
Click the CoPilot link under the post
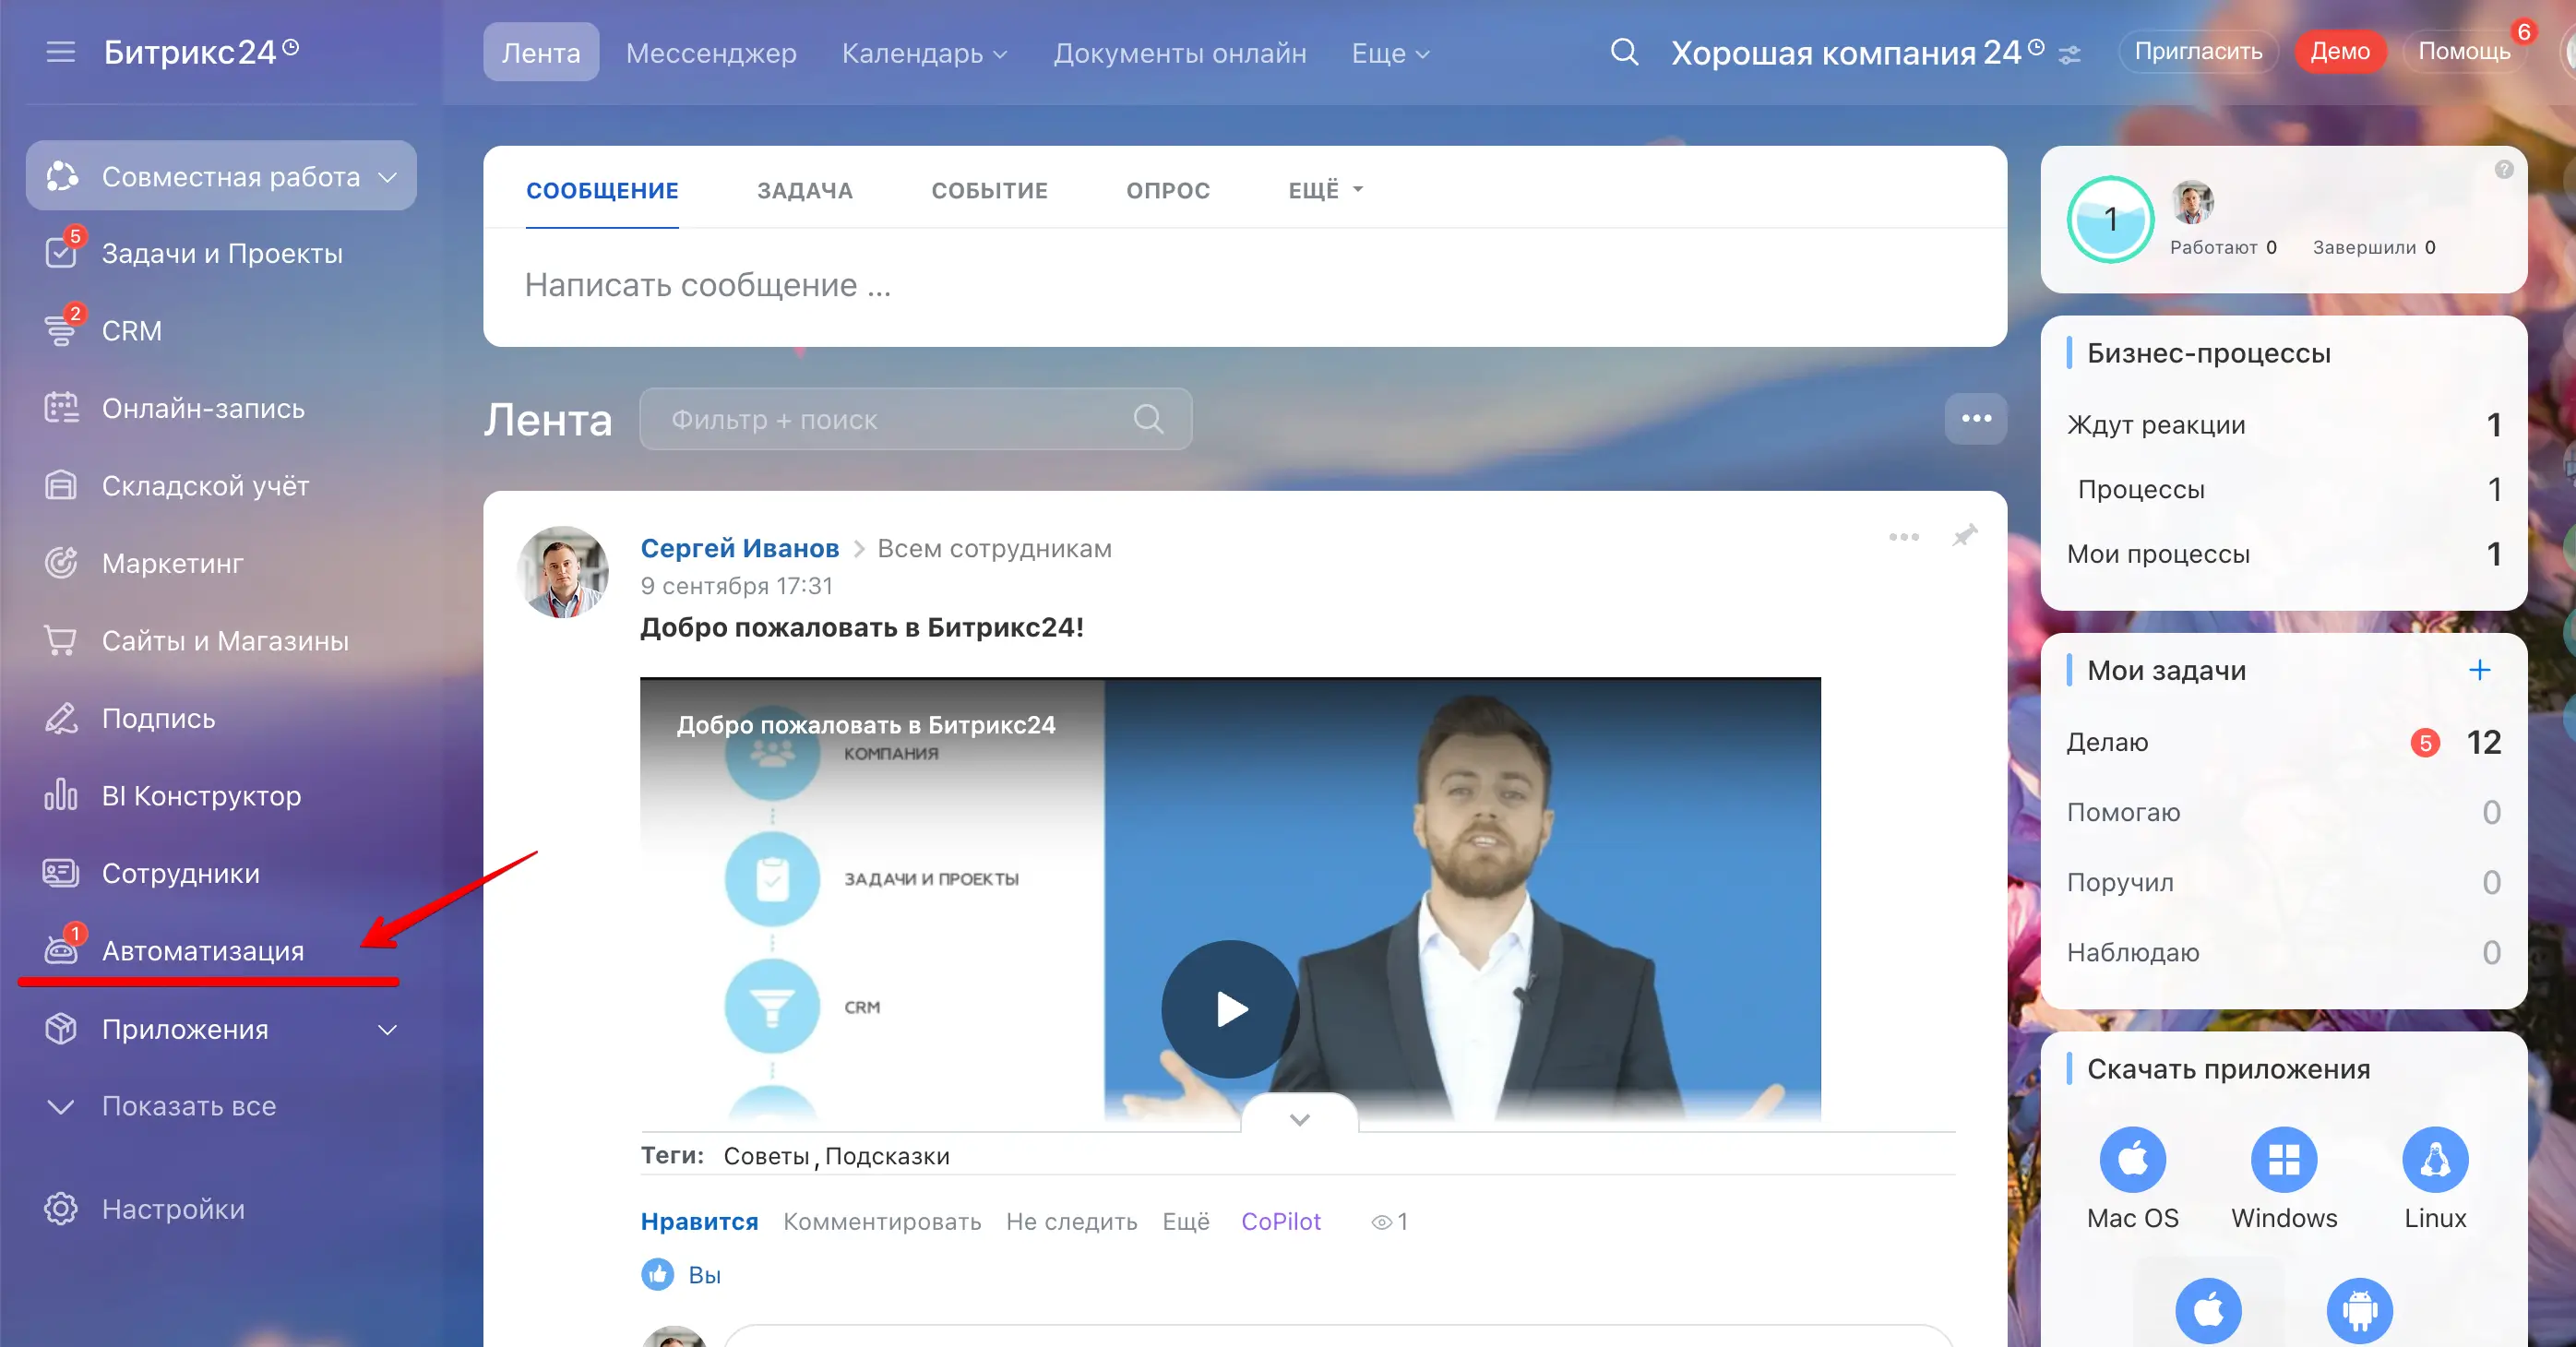pos(1280,1221)
